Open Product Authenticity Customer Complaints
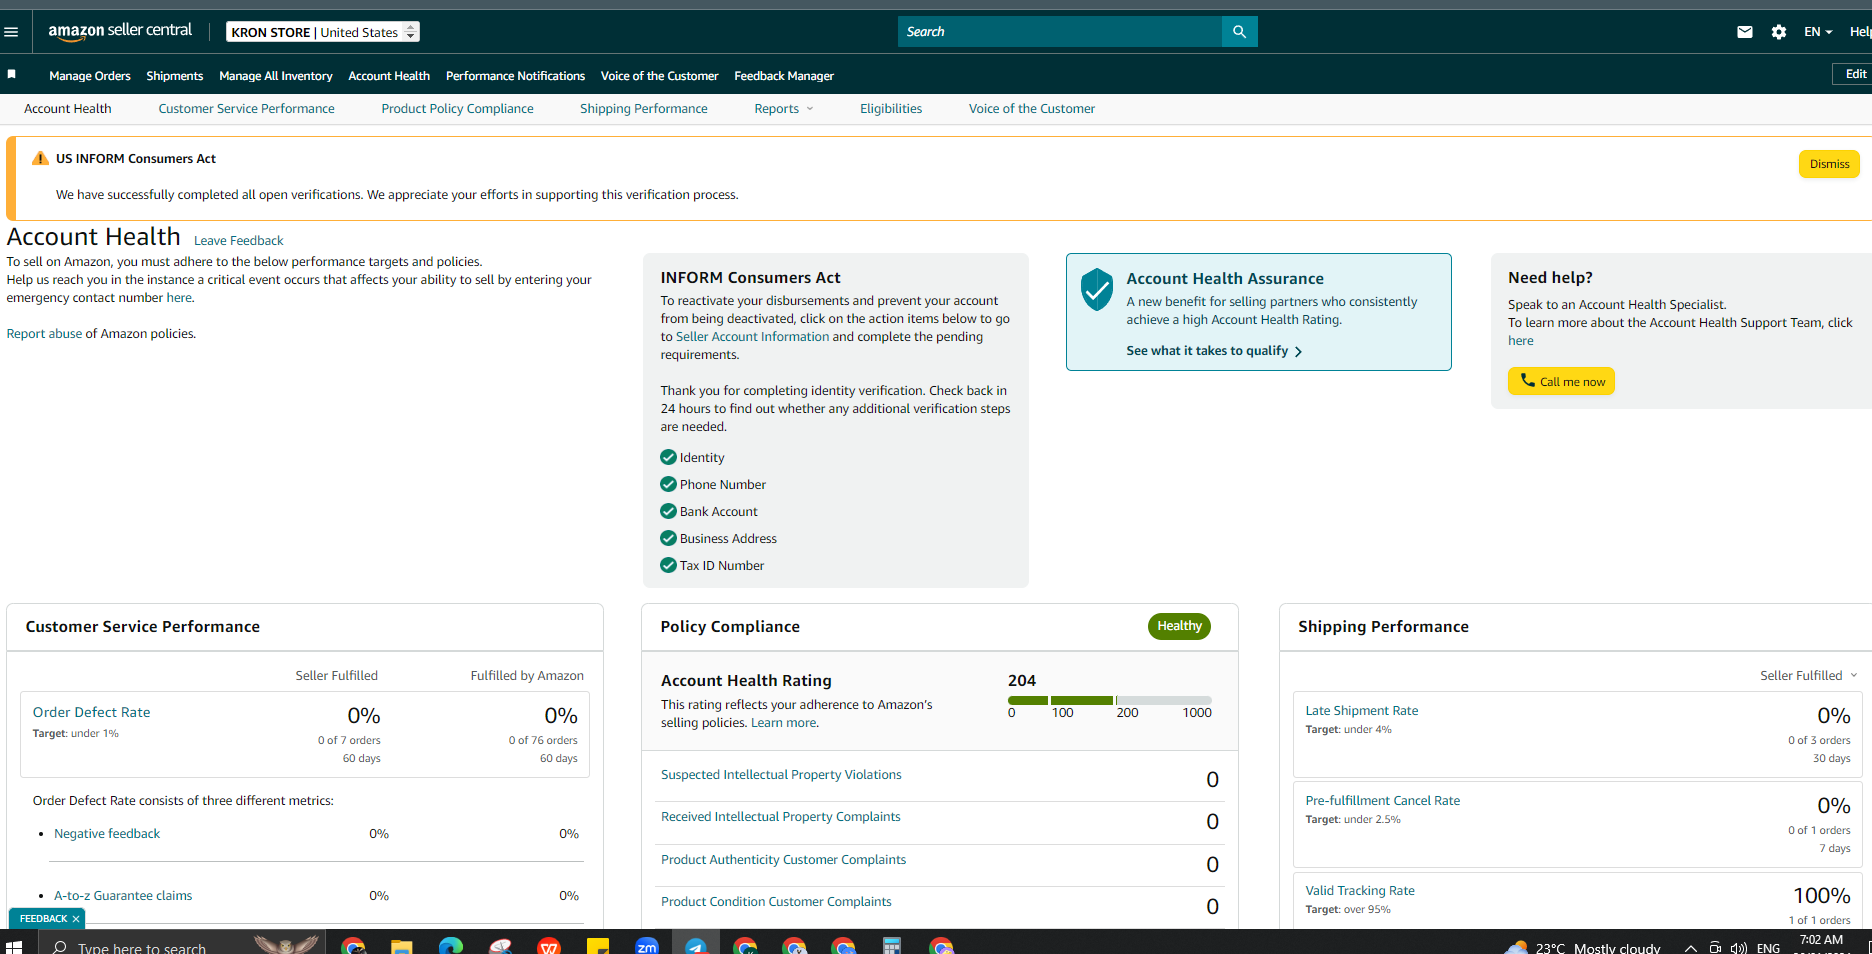Image resolution: width=1872 pixels, height=954 pixels. (x=783, y=860)
